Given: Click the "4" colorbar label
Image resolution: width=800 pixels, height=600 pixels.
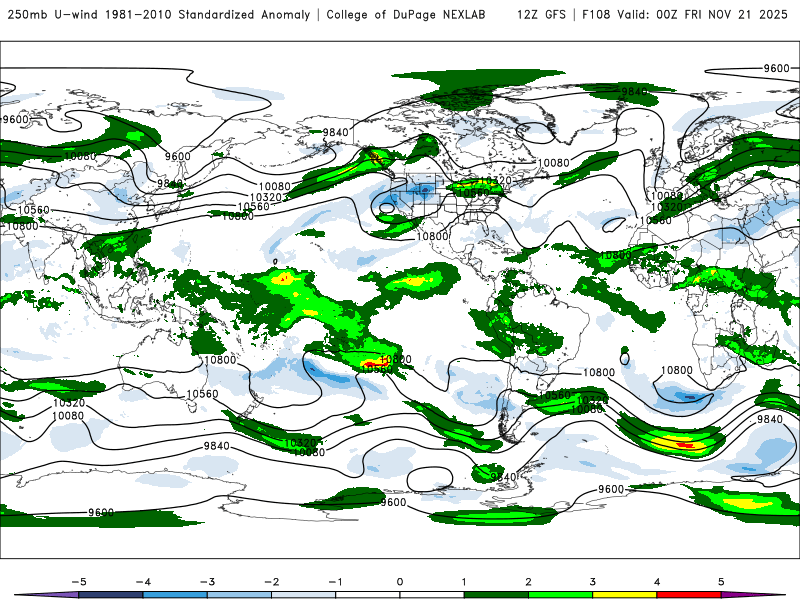Looking at the screenshot, I should pyautogui.click(x=657, y=582).
